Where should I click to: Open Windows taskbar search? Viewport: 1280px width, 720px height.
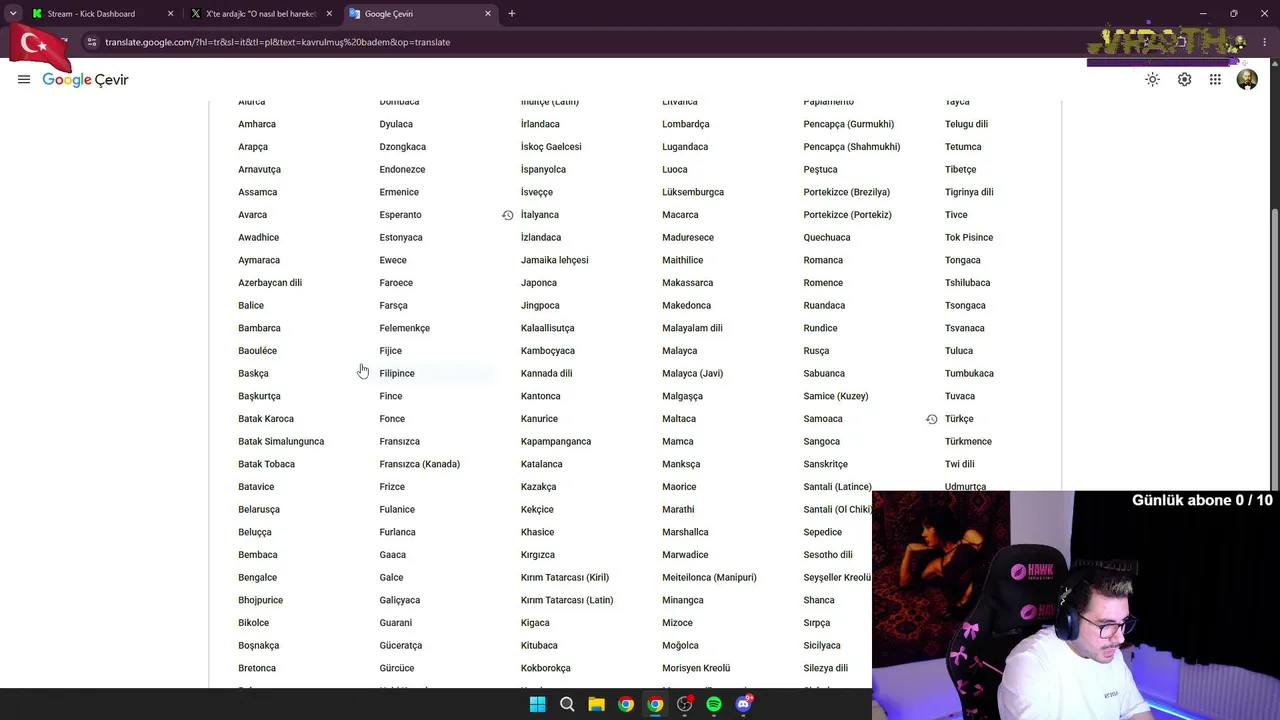pos(567,705)
